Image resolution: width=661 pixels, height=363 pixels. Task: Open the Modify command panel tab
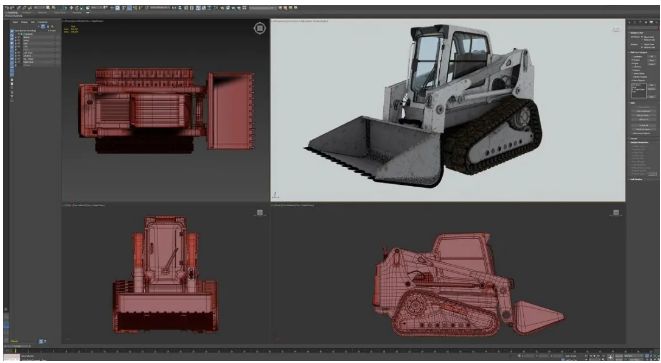(x=634, y=22)
